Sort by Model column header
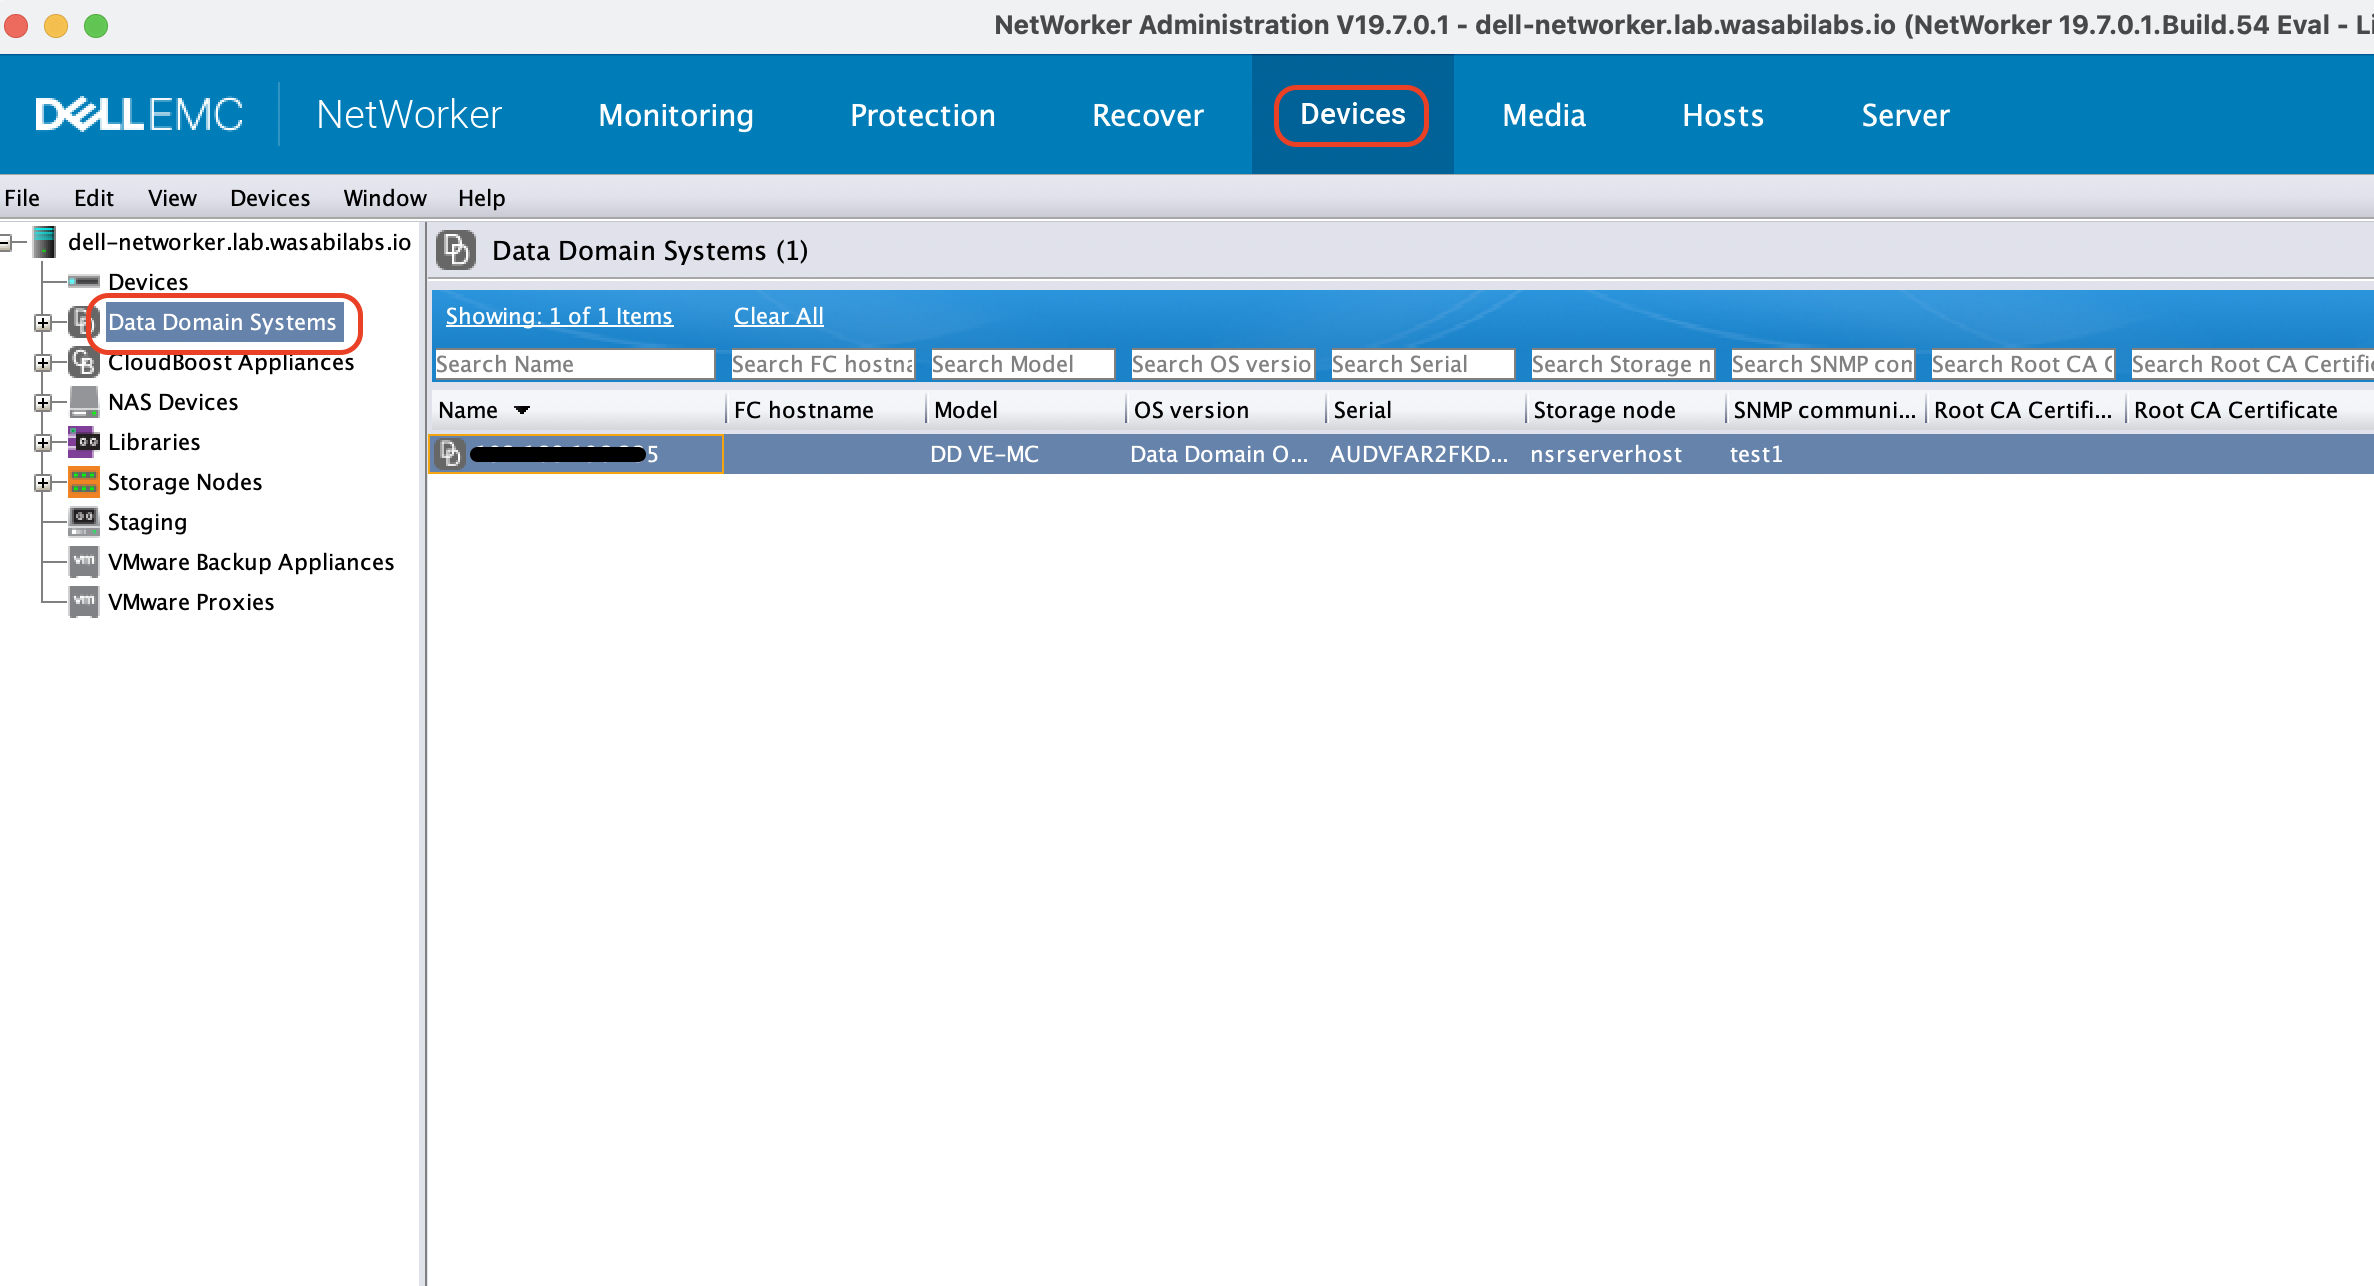Screen dimensions: 2374x1286 1025,410
